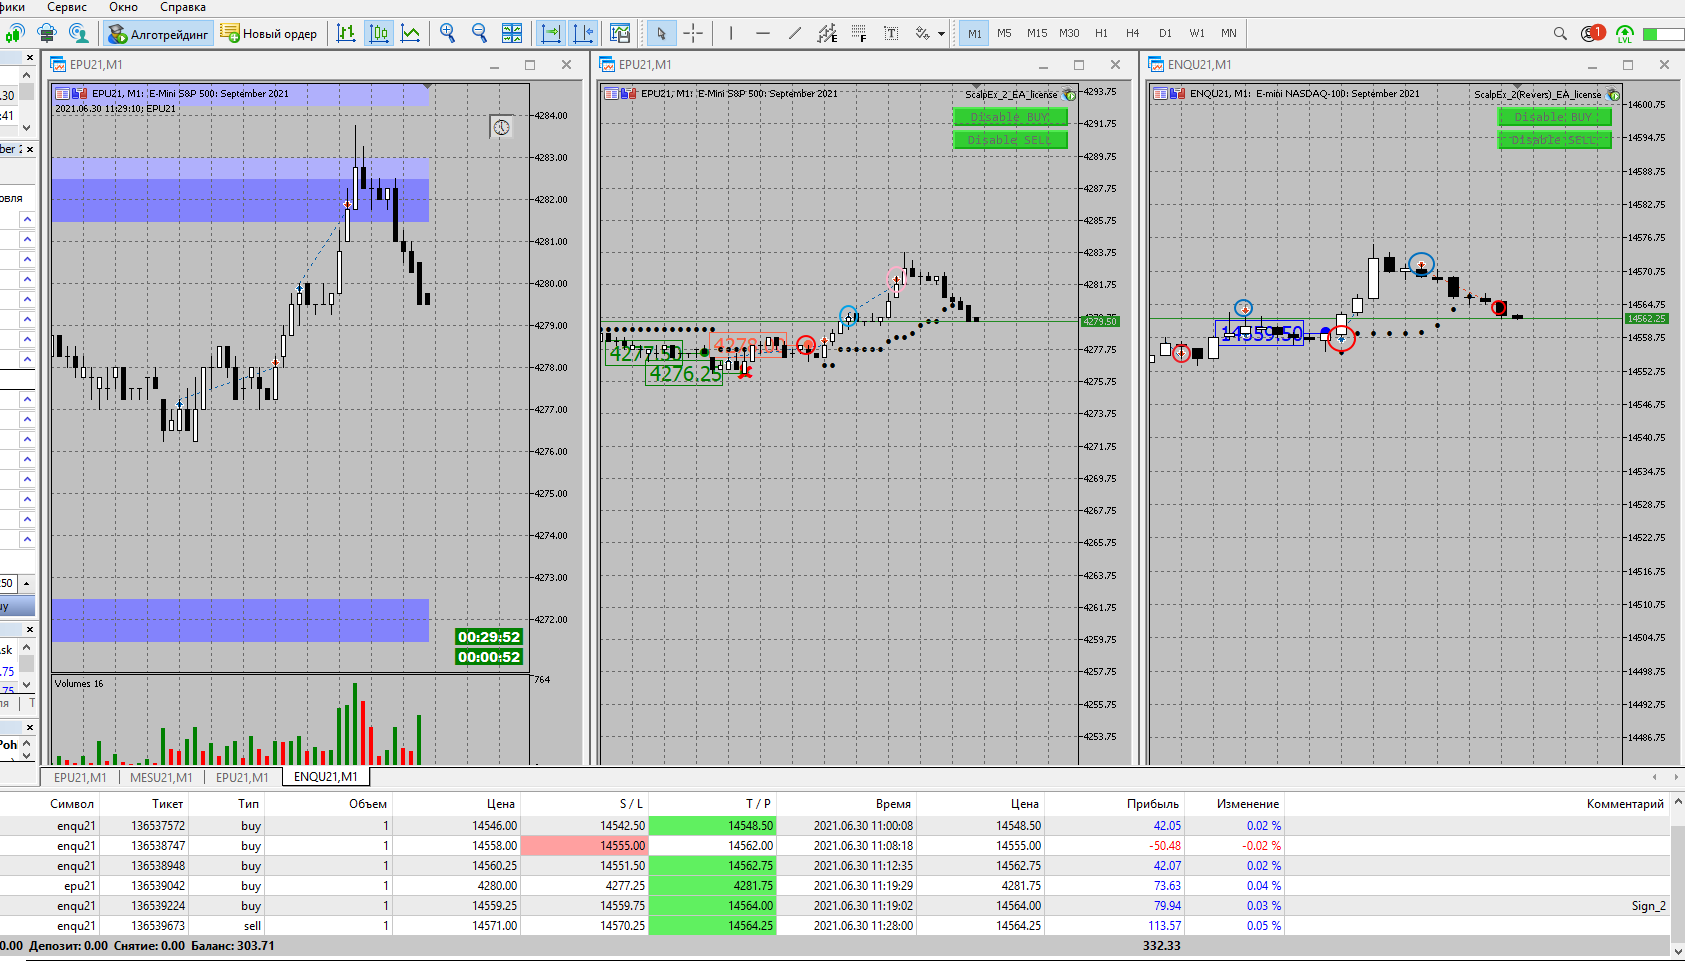
Task: Click the ScalpEx_2_EA_license expert icon
Action: pos(1071,95)
